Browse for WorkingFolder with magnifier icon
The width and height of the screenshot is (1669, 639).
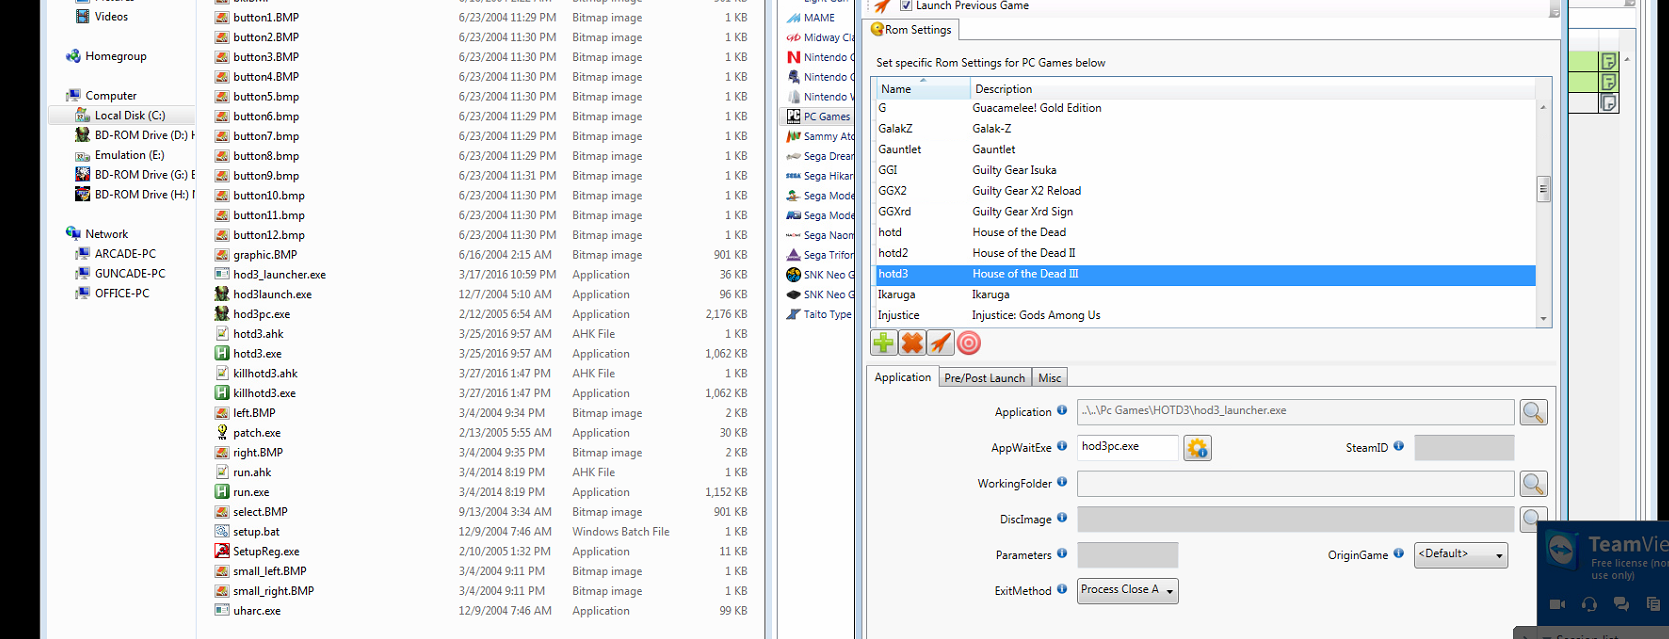(1533, 484)
